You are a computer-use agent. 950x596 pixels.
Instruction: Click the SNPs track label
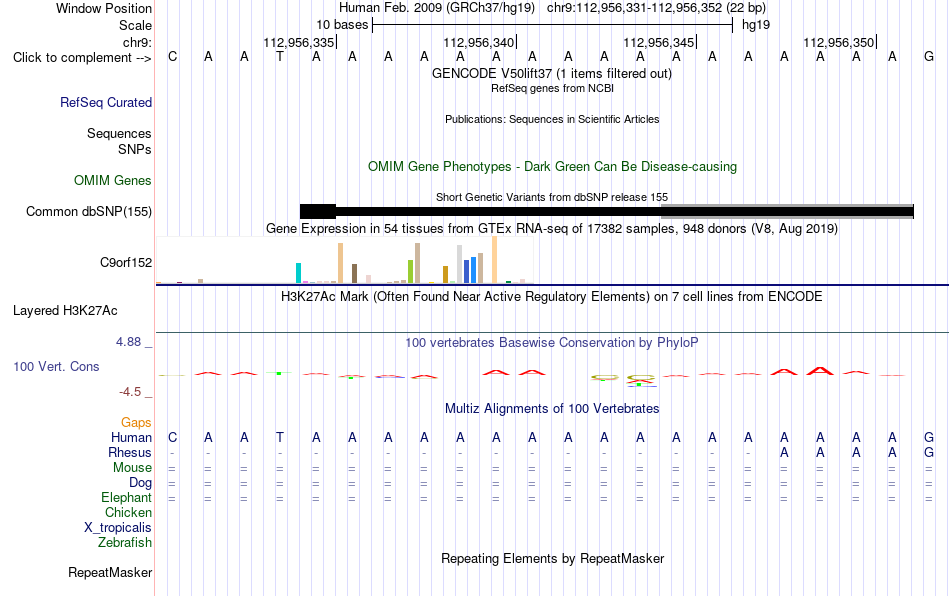135,149
